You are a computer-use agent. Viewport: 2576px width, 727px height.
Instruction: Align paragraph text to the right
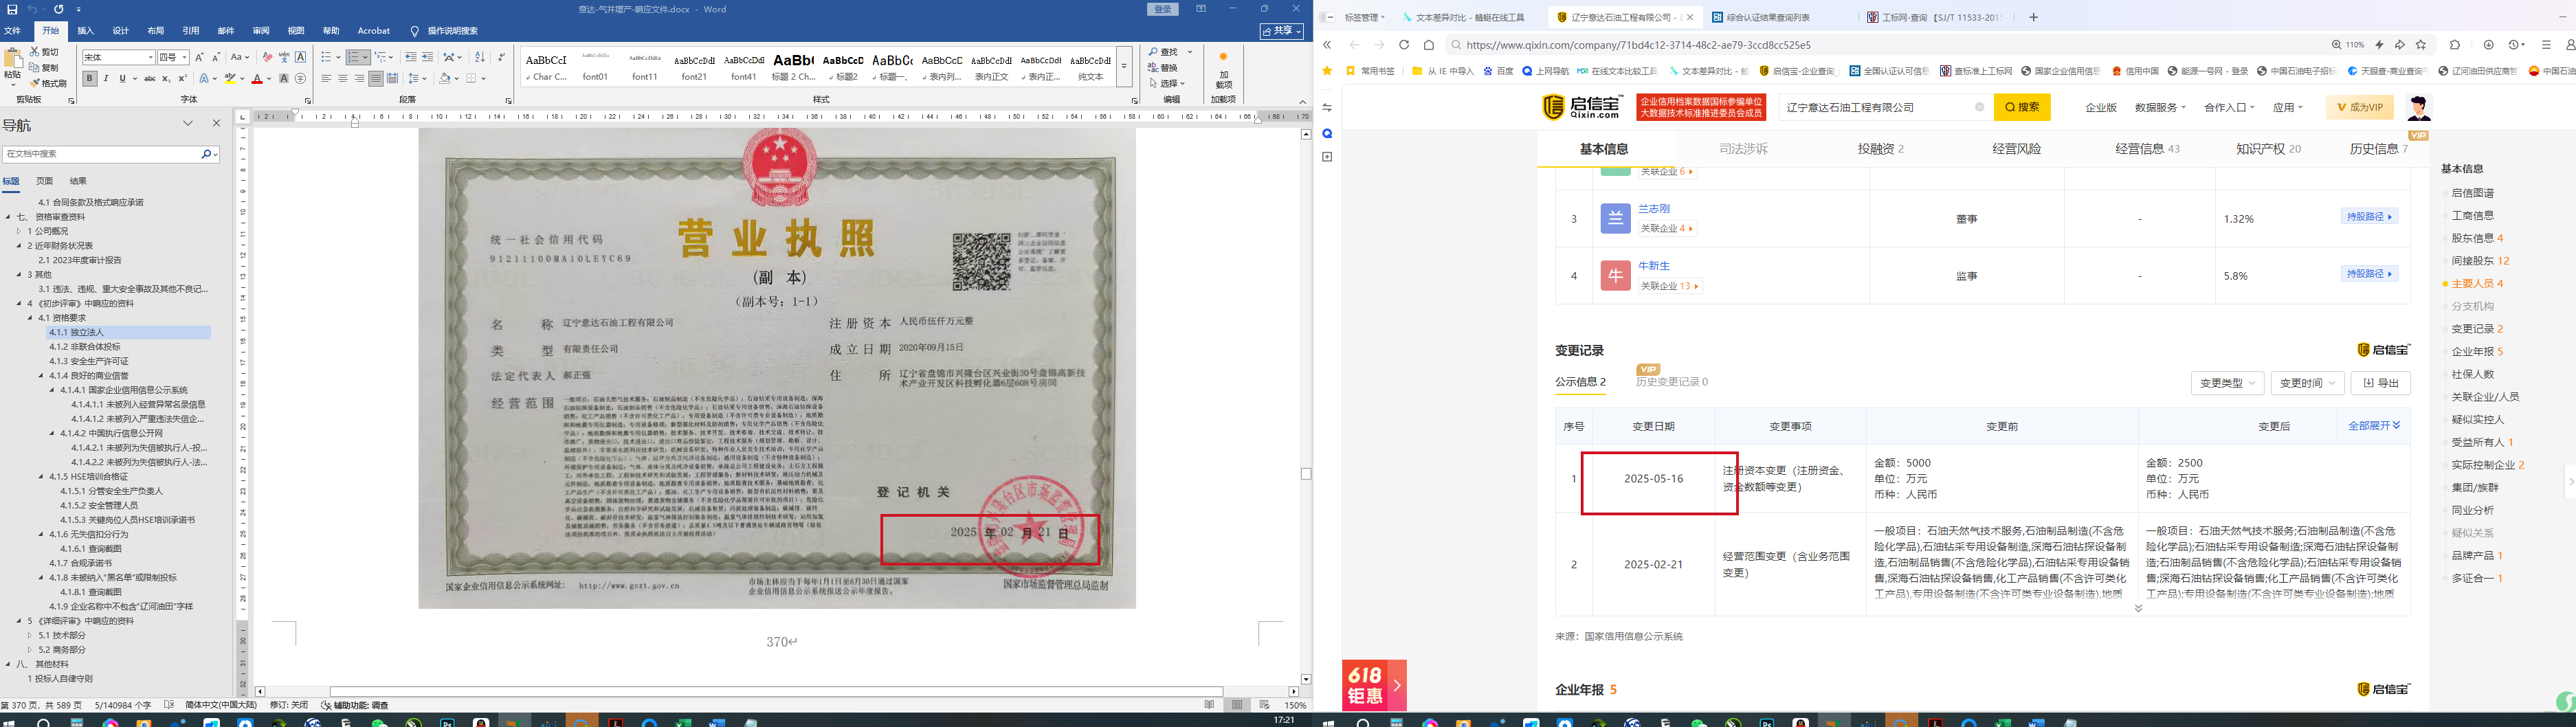pos(359,78)
